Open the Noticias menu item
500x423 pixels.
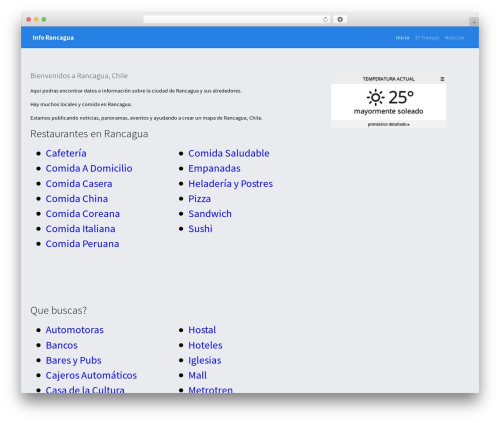point(454,38)
